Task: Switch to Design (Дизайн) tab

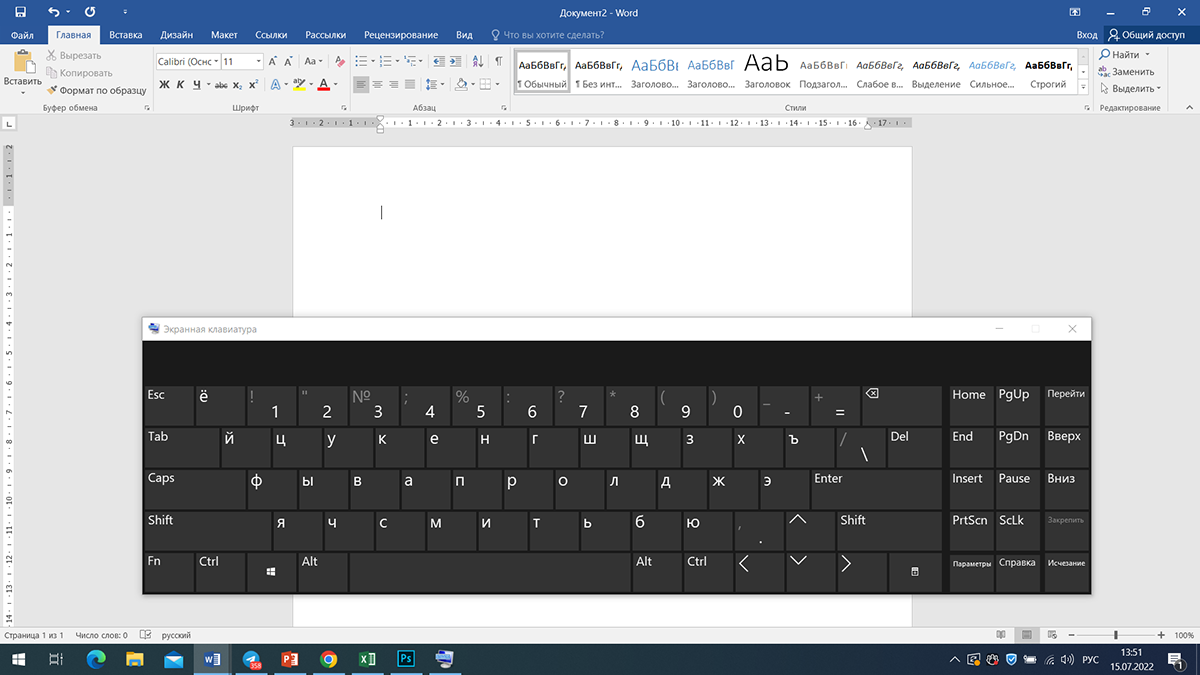Action: coord(177,34)
